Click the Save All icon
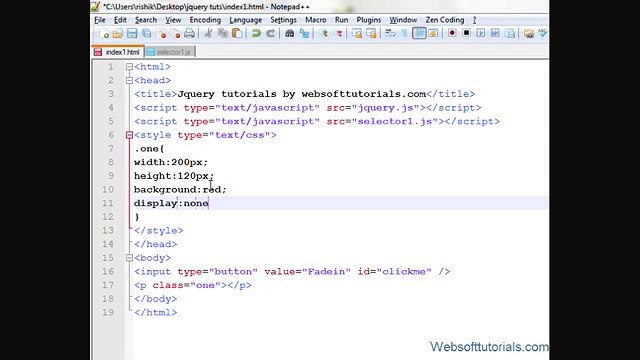The width and height of the screenshot is (640, 360). point(146,33)
